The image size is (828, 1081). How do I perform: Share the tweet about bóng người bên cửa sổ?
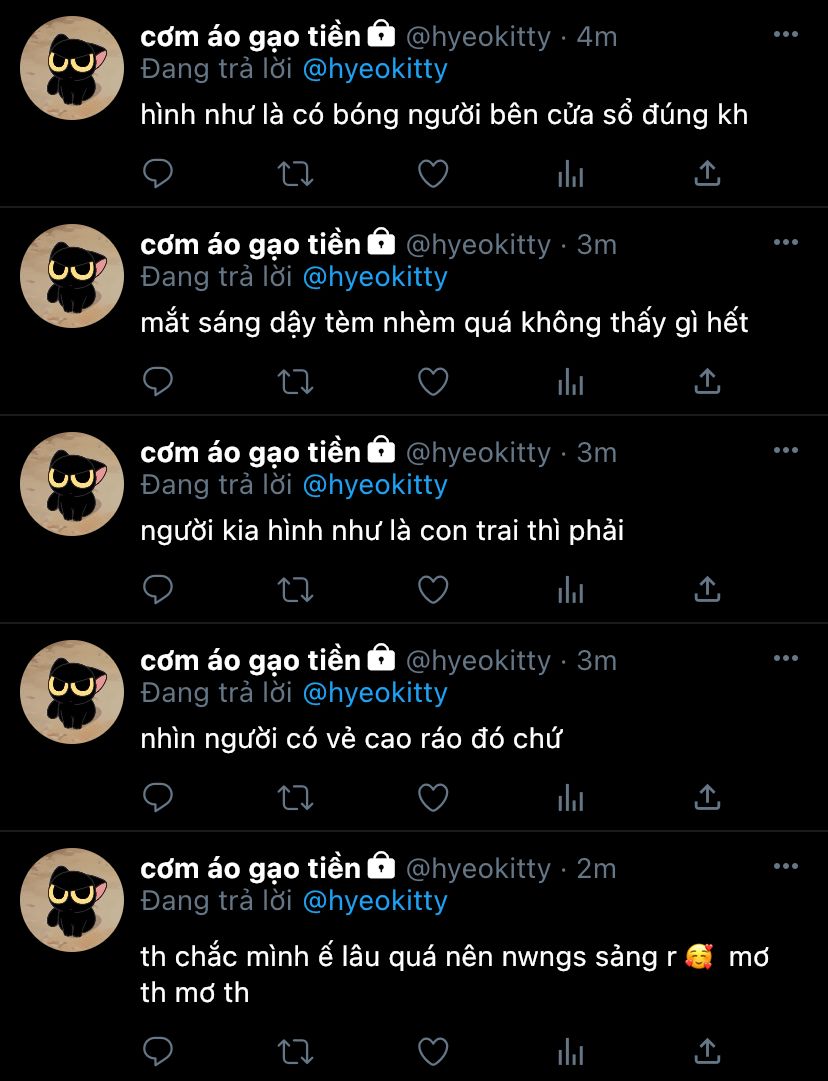click(x=707, y=173)
